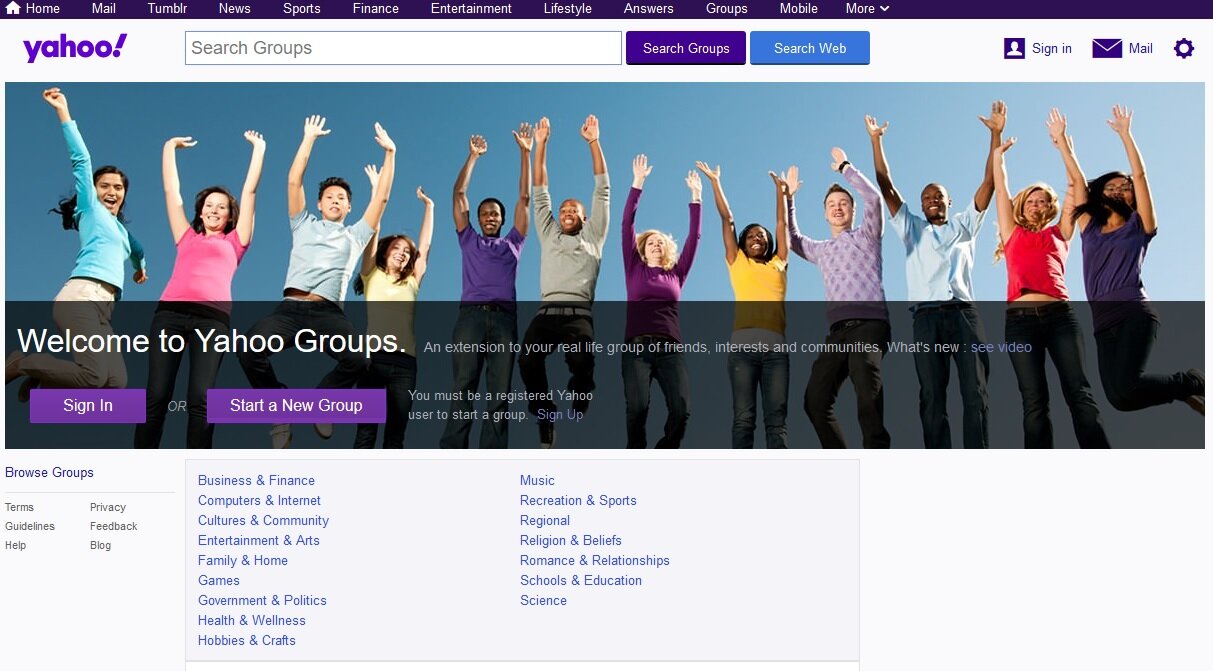The height and width of the screenshot is (671, 1213).
Task: Go to Sports in the top bar
Action: click(x=301, y=8)
